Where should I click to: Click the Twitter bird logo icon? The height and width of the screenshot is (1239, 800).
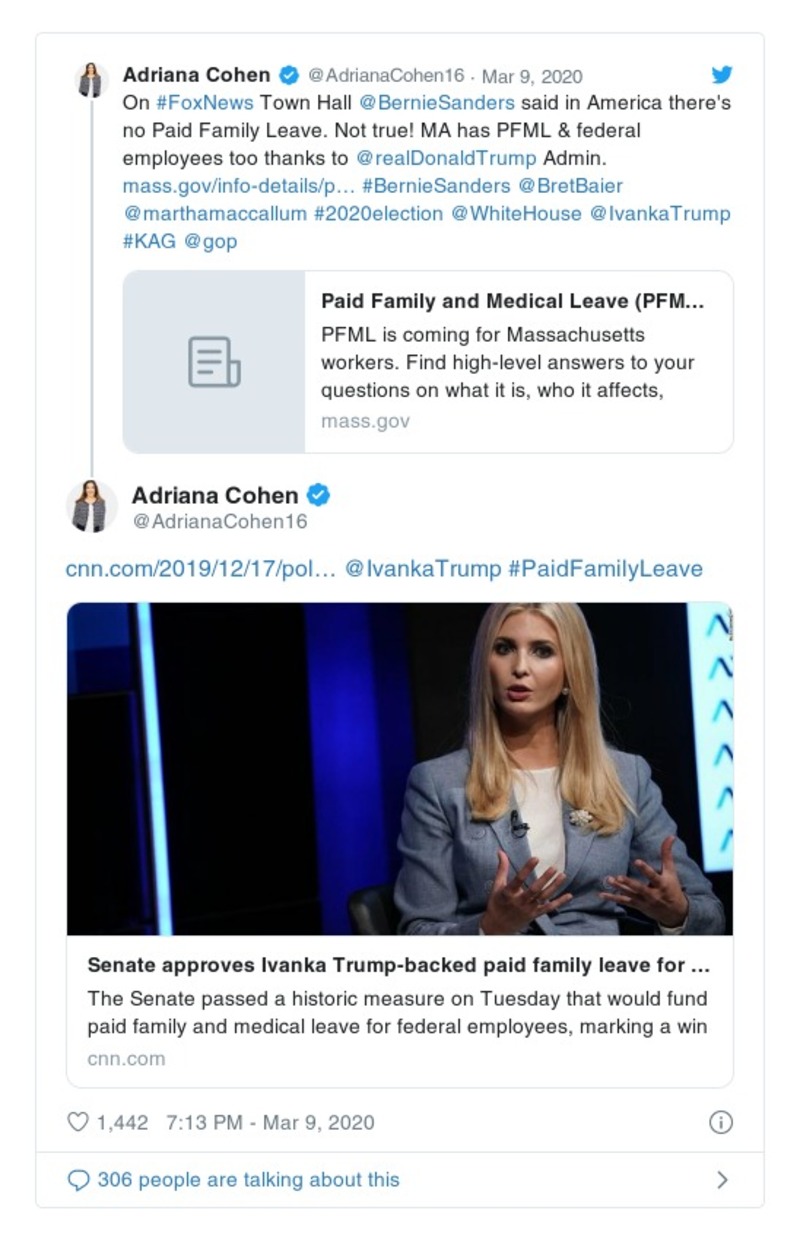[721, 75]
